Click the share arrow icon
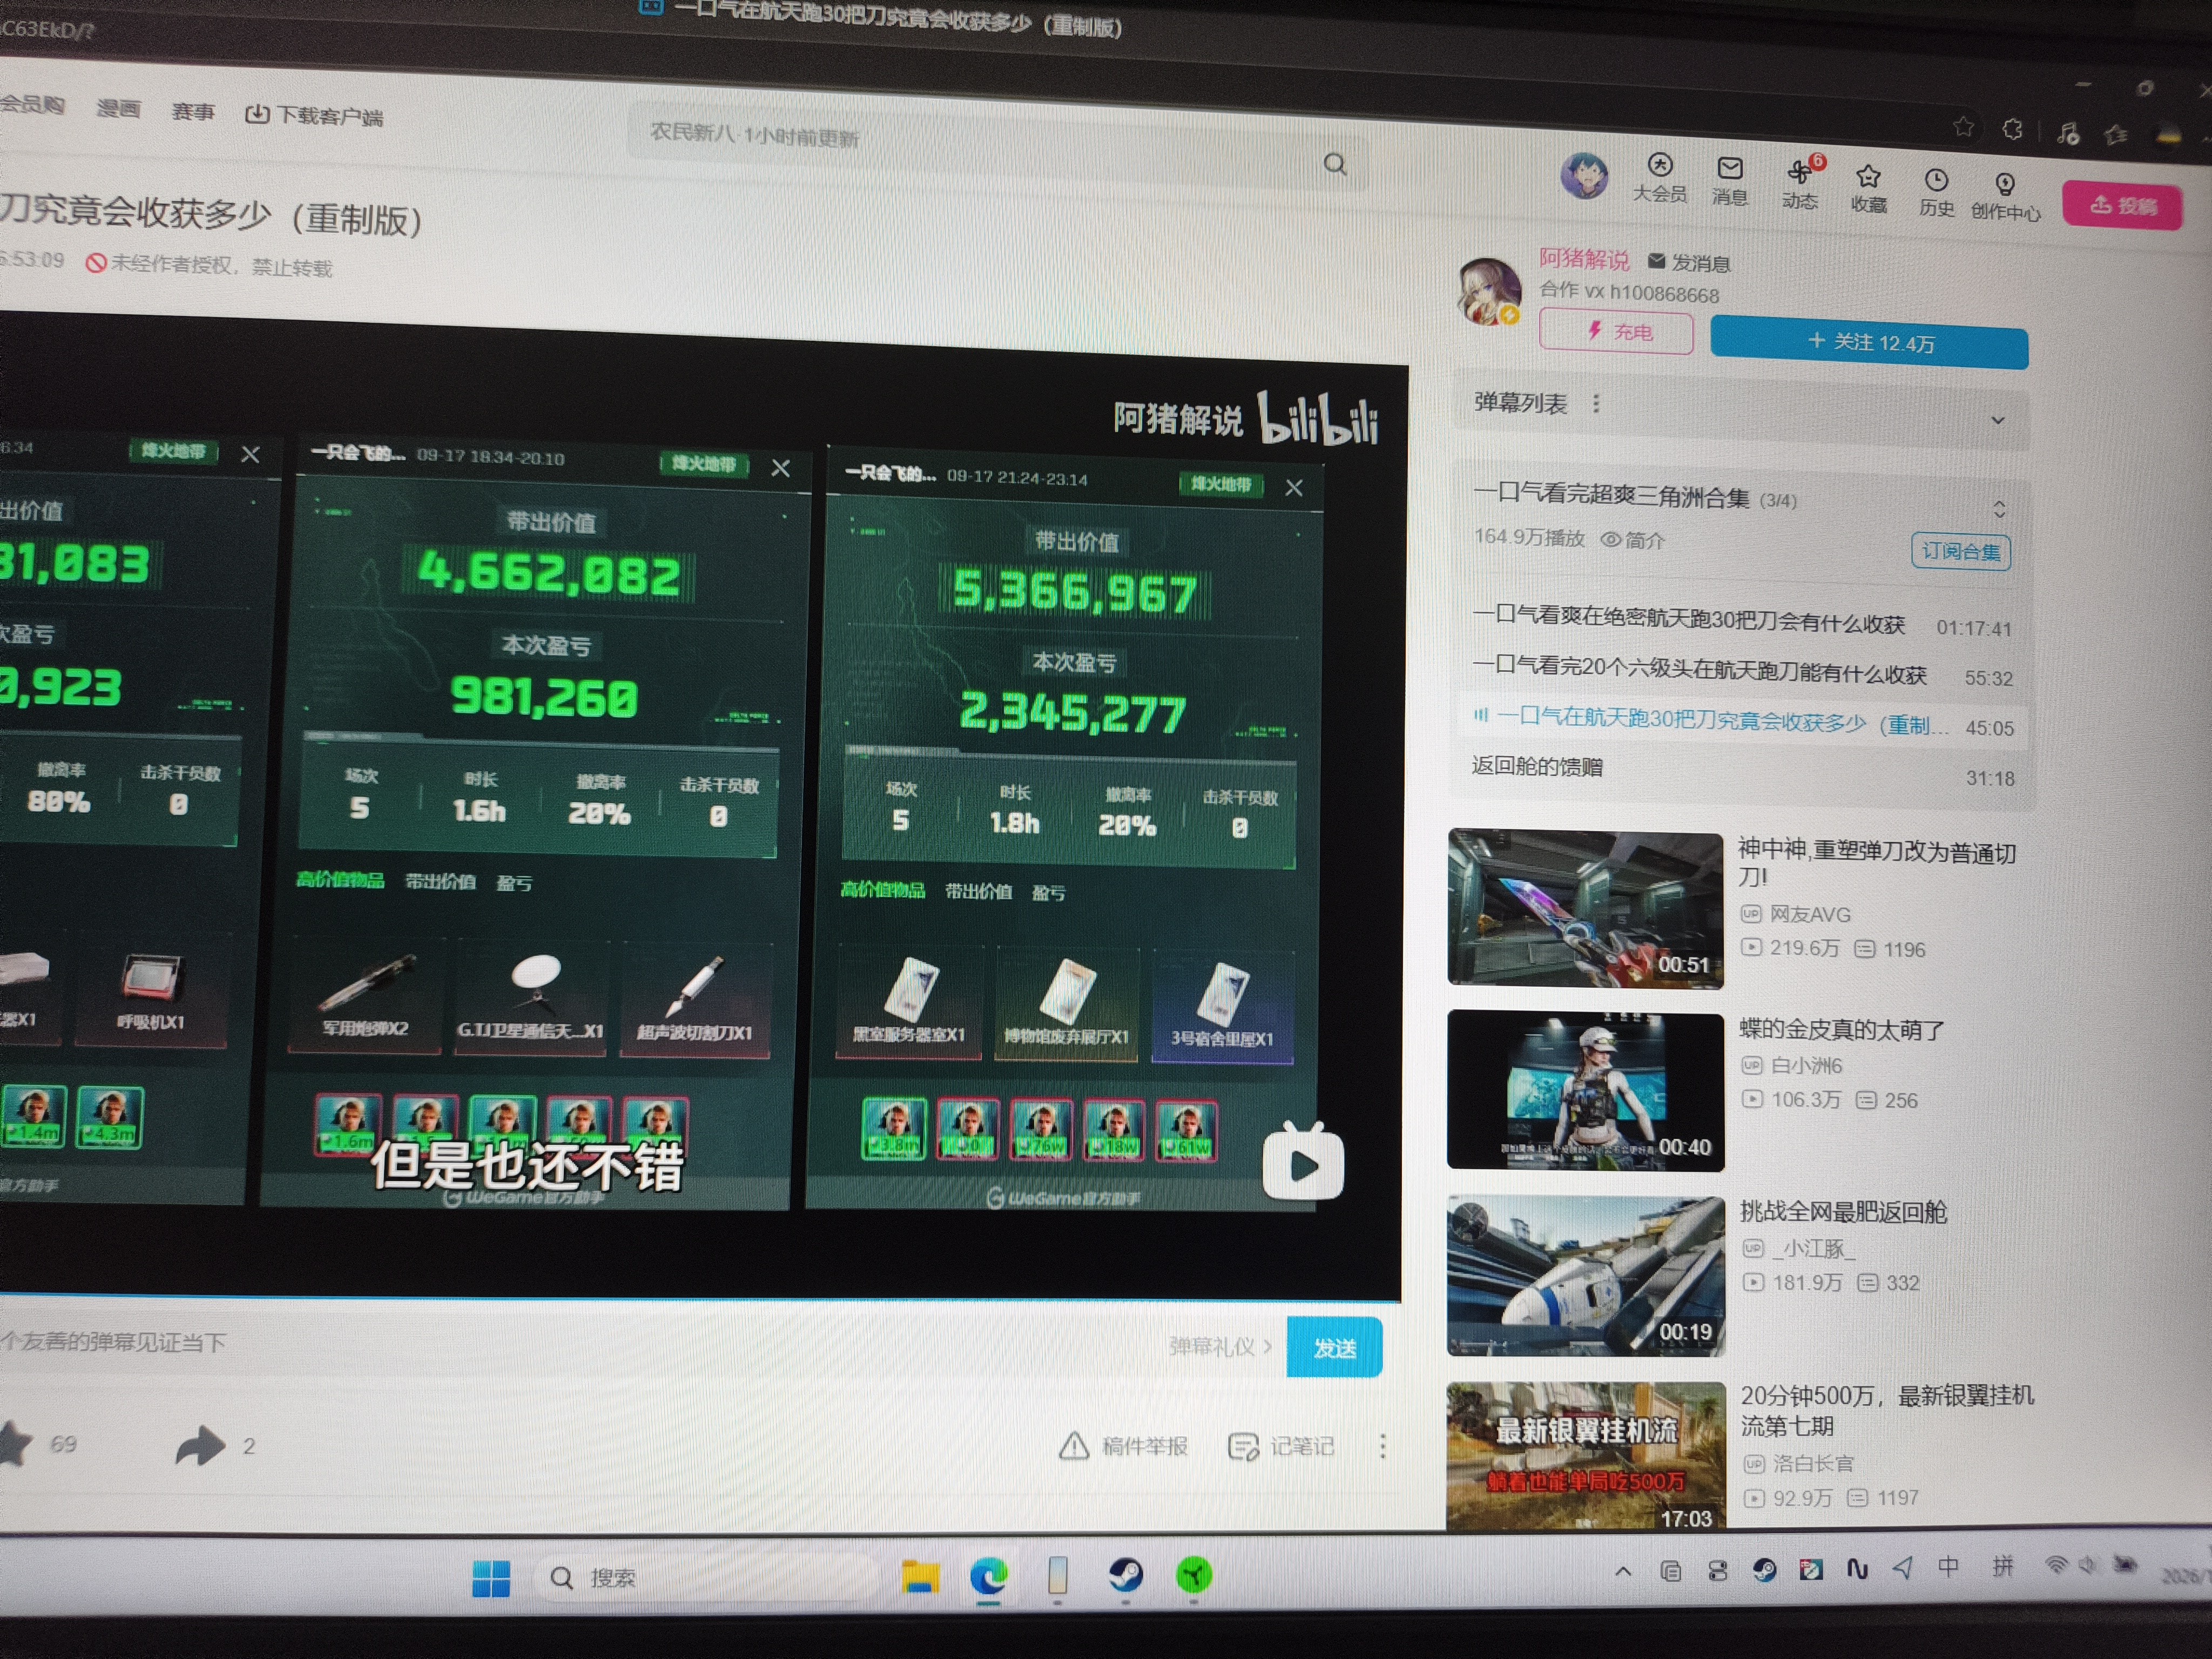Screen dimensions: 2212x1659 [x=200, y=1445]
